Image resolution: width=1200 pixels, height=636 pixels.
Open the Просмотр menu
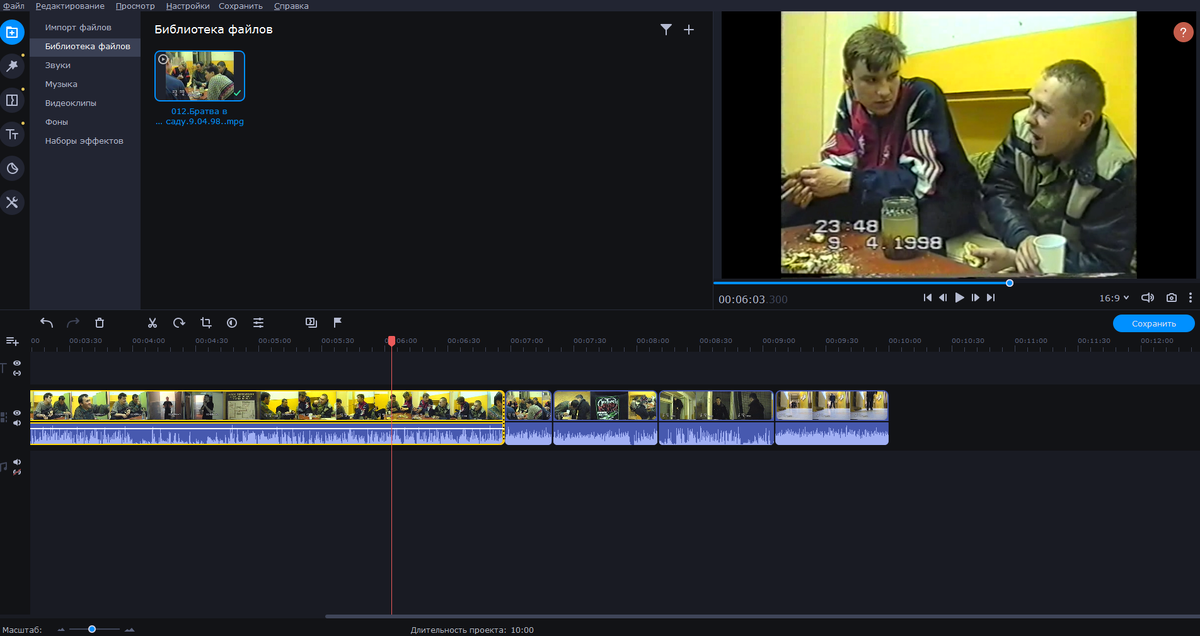[135, 6]
